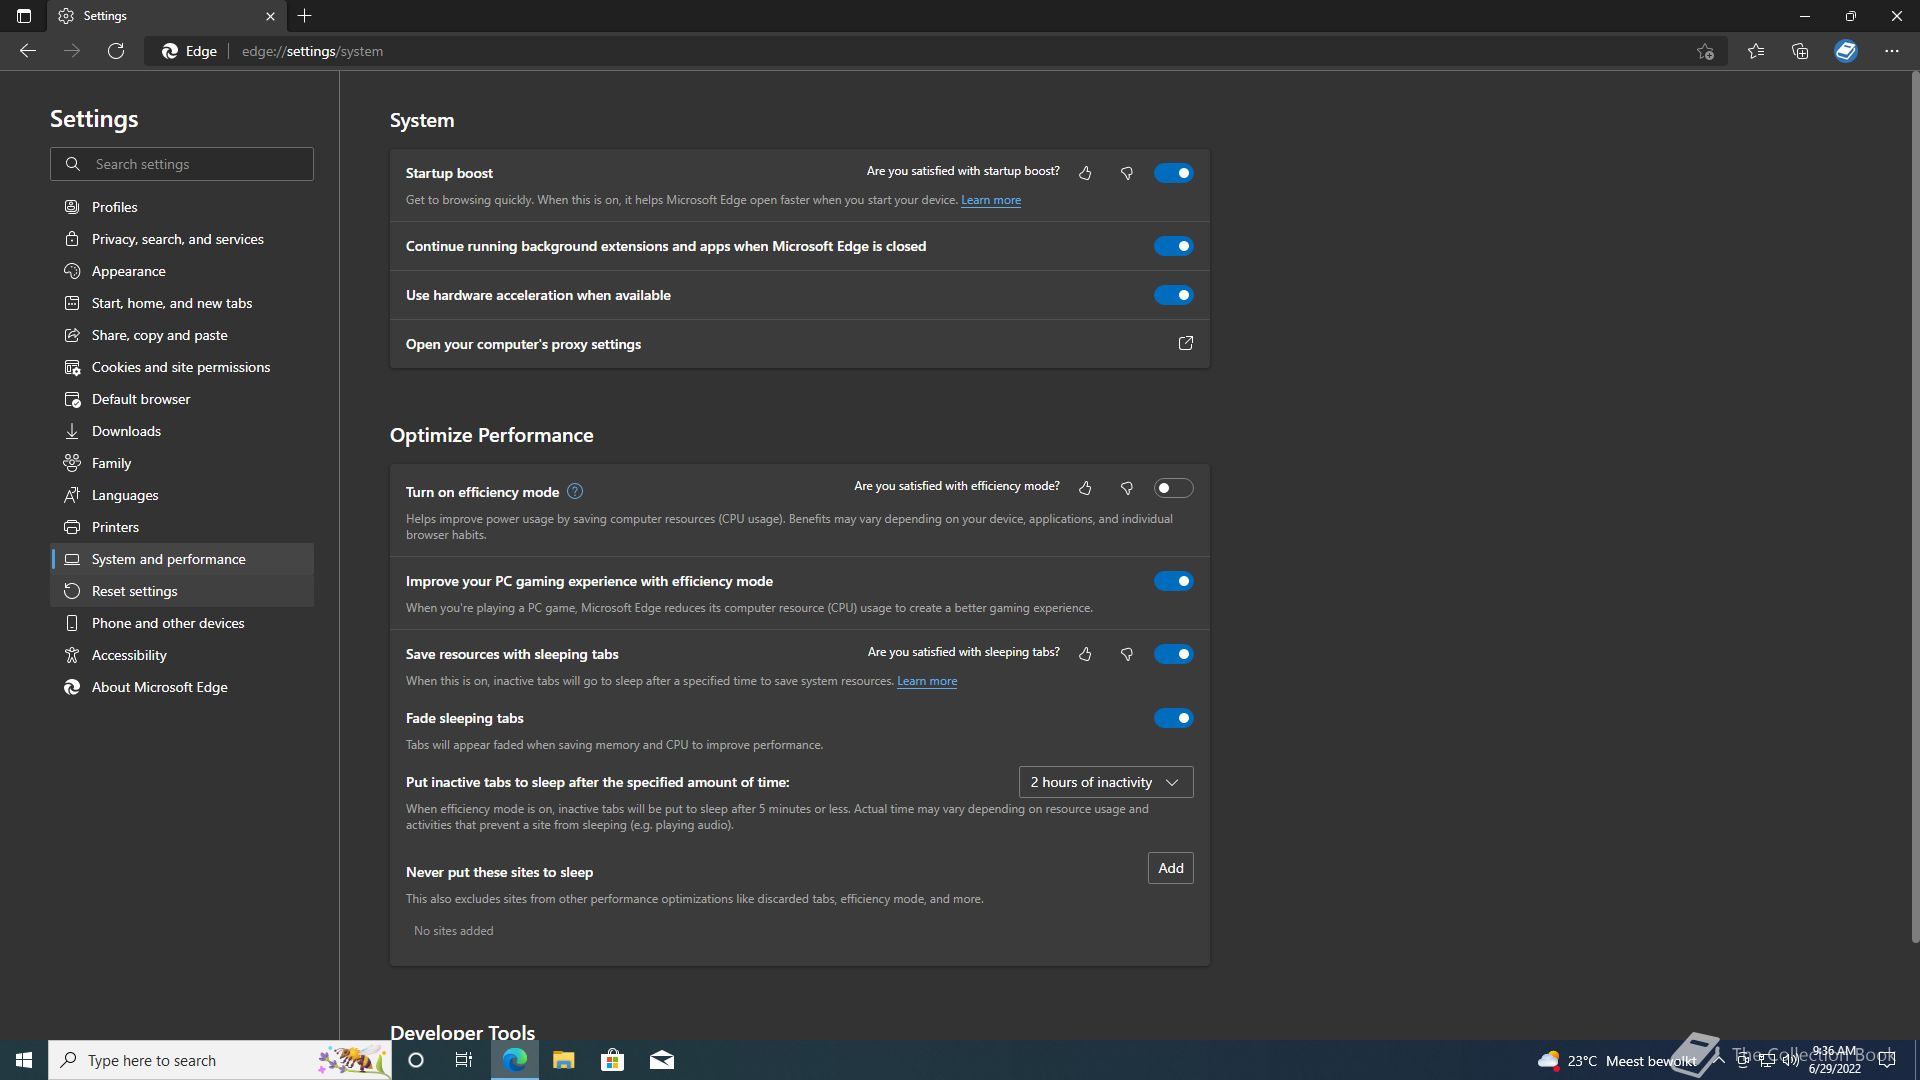Go back to the previous page
The height and width of the screenshot is (1080, 1920).
coord(28,51)
